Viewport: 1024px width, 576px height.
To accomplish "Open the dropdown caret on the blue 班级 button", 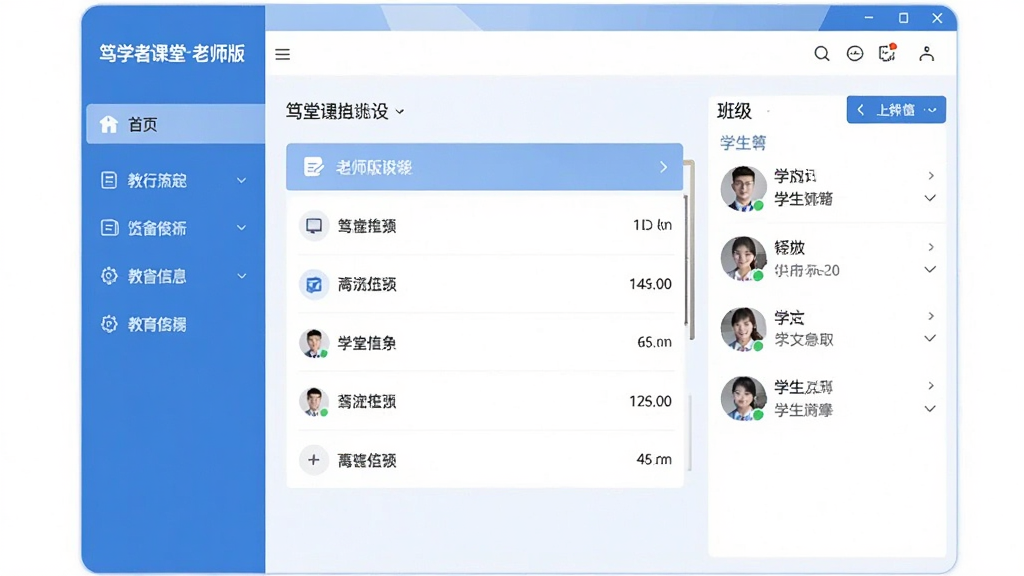I will [x=933, y=110].
